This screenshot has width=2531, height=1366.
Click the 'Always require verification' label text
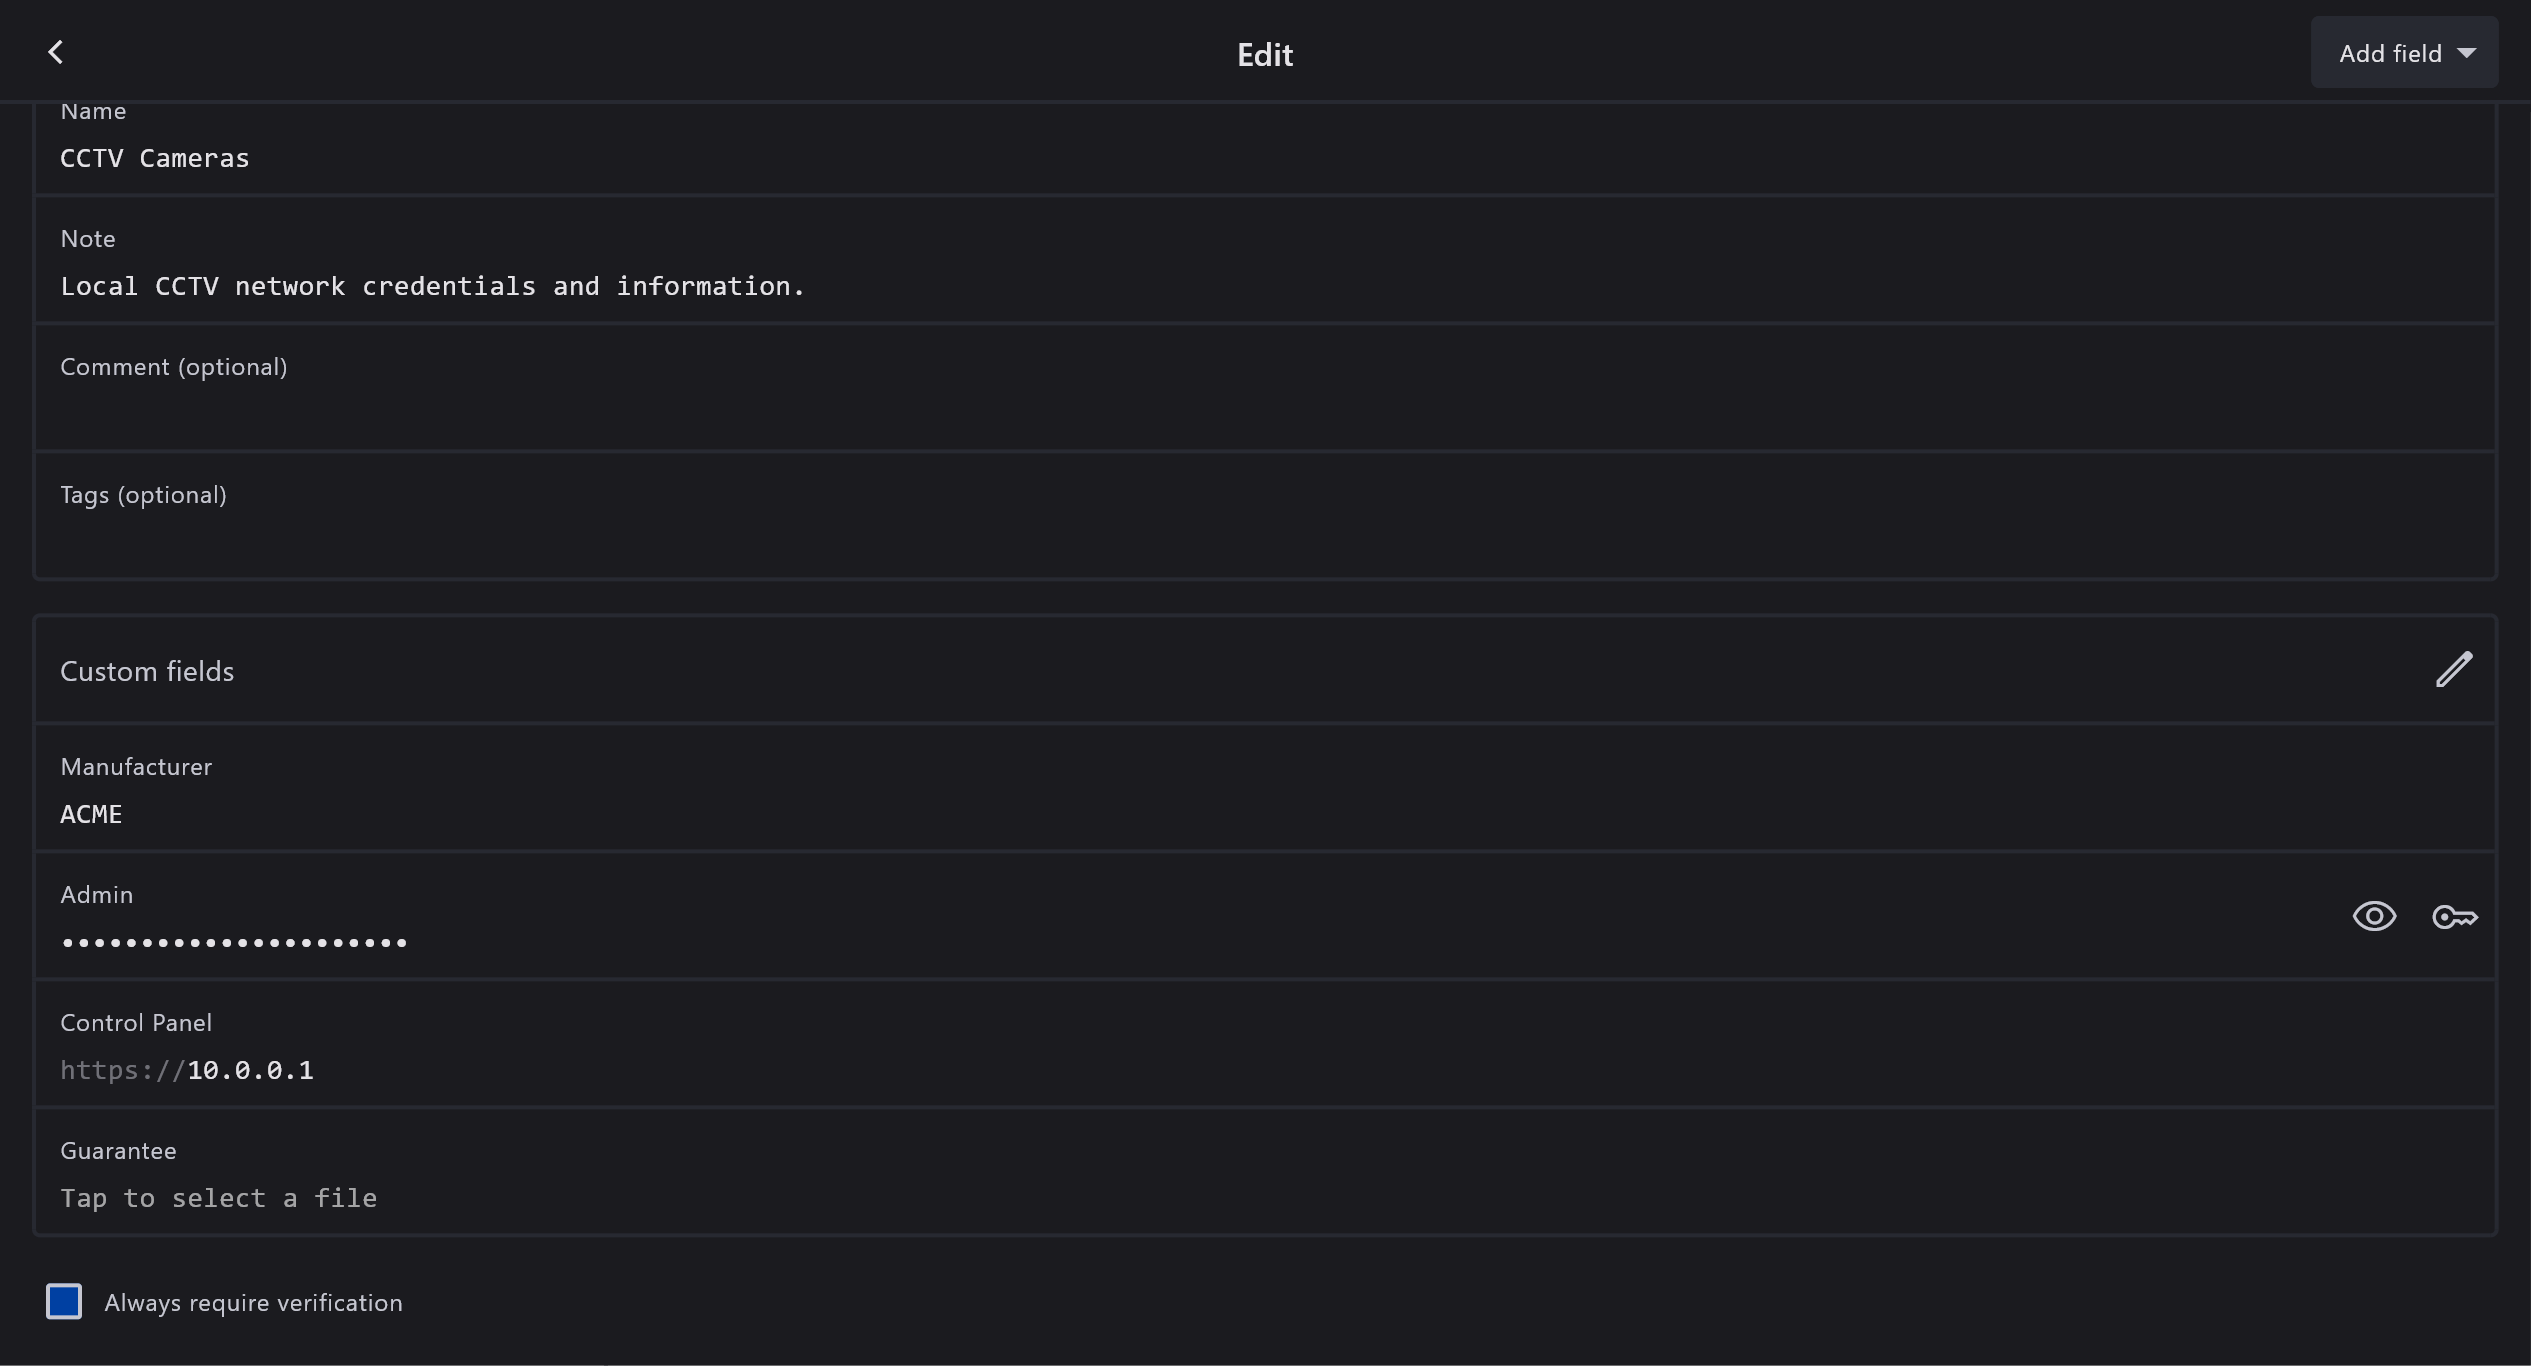point(253,1302)
